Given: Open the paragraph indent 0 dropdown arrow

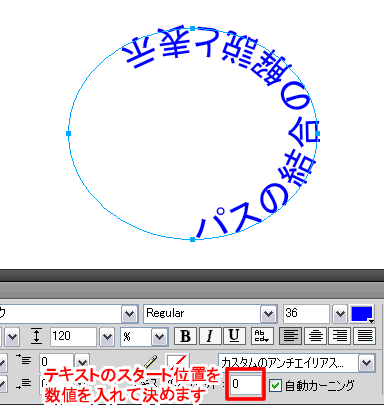Looking at the screenshot, I should (82, 361).
